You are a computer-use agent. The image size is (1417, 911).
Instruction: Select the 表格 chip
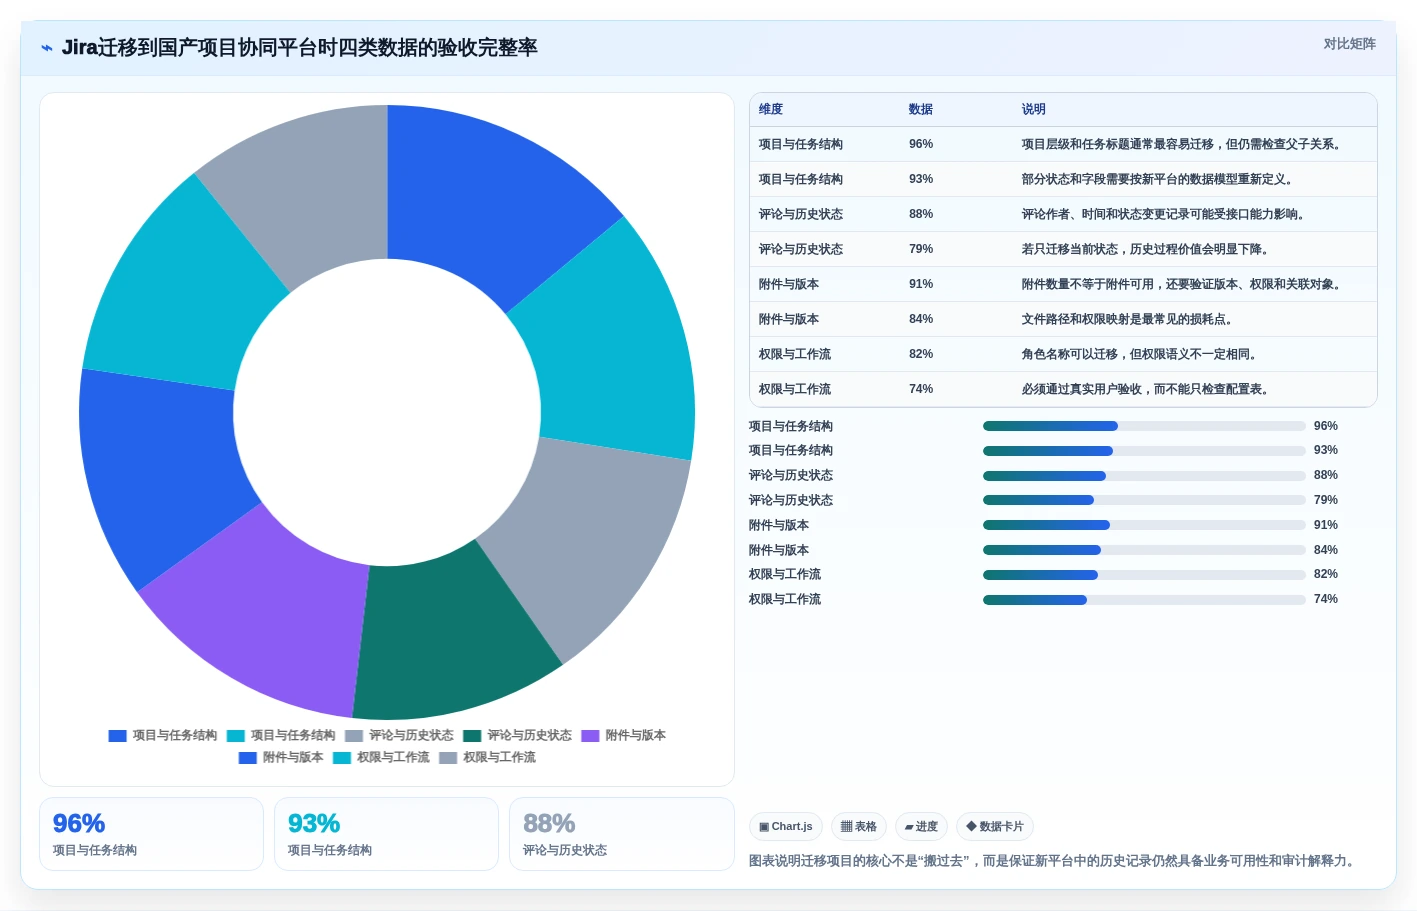tap(859, 826)
